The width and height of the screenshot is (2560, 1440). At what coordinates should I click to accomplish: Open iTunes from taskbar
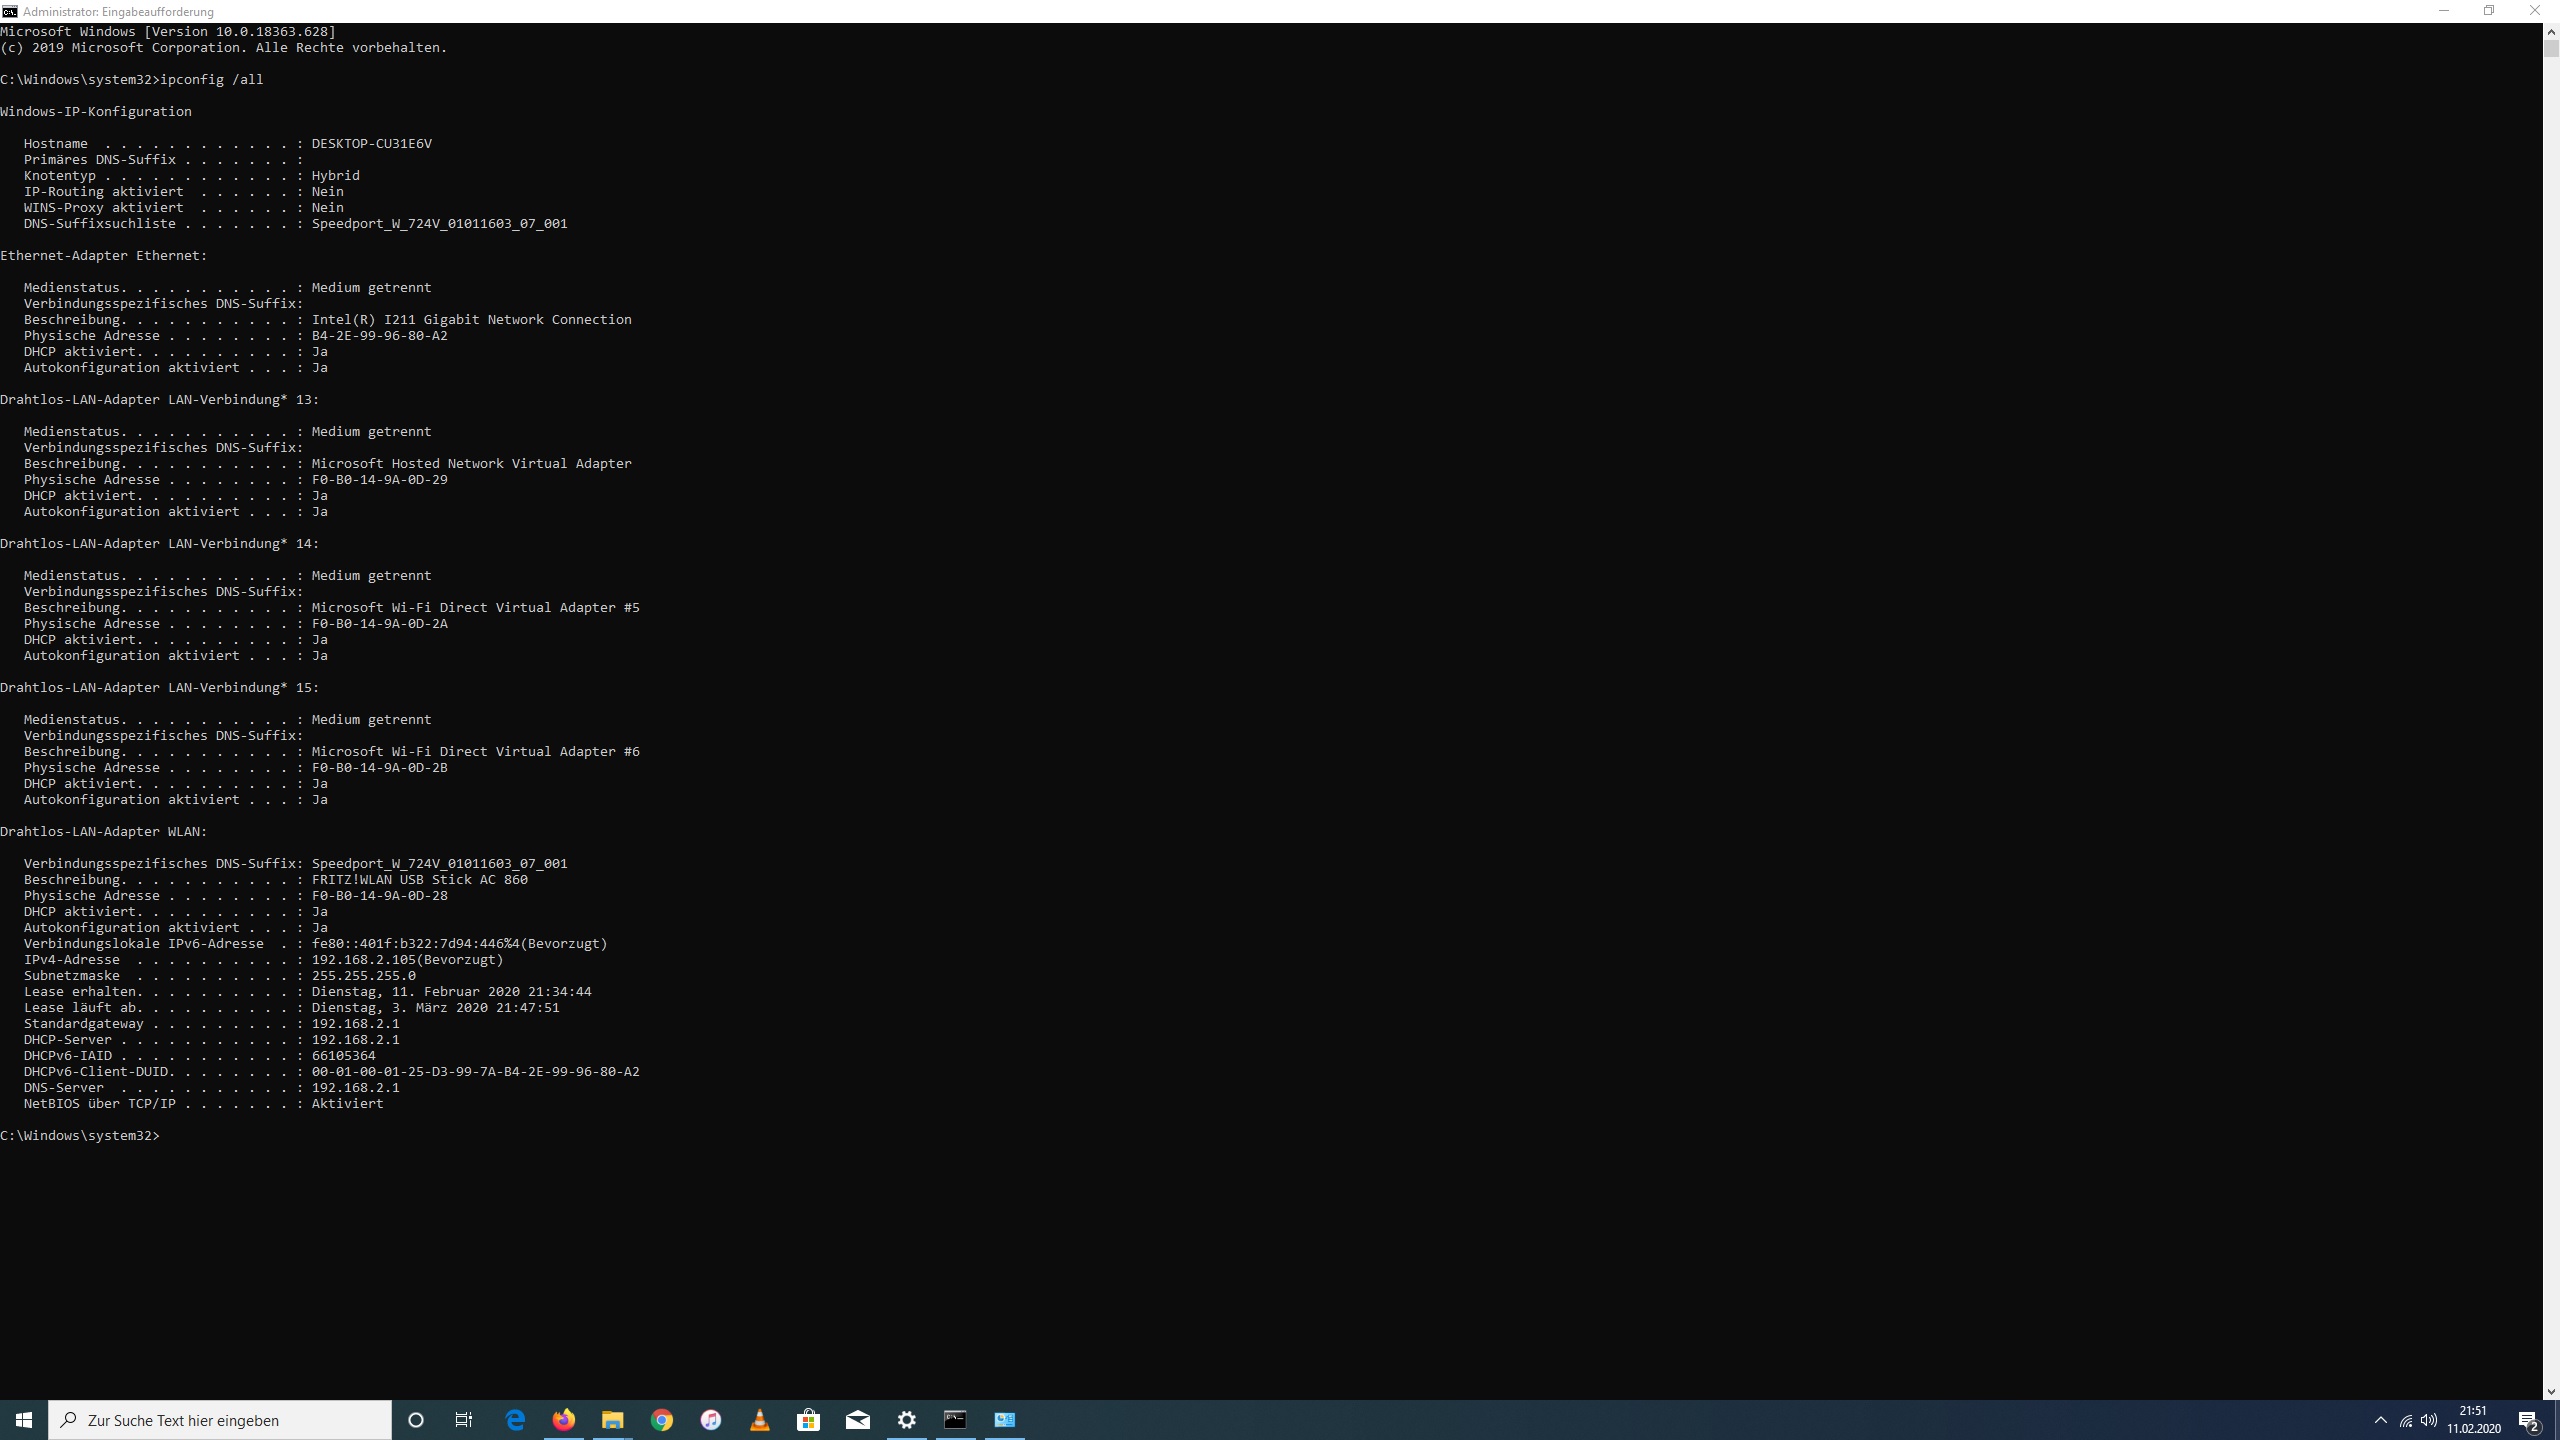click(x=711, y=1420)
